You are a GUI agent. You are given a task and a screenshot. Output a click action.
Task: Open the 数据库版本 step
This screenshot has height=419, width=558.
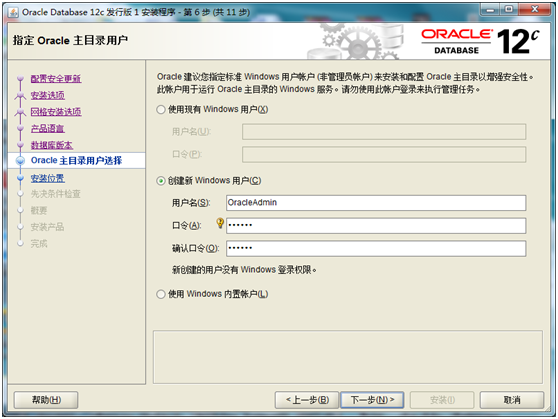(x=52, y=145)
